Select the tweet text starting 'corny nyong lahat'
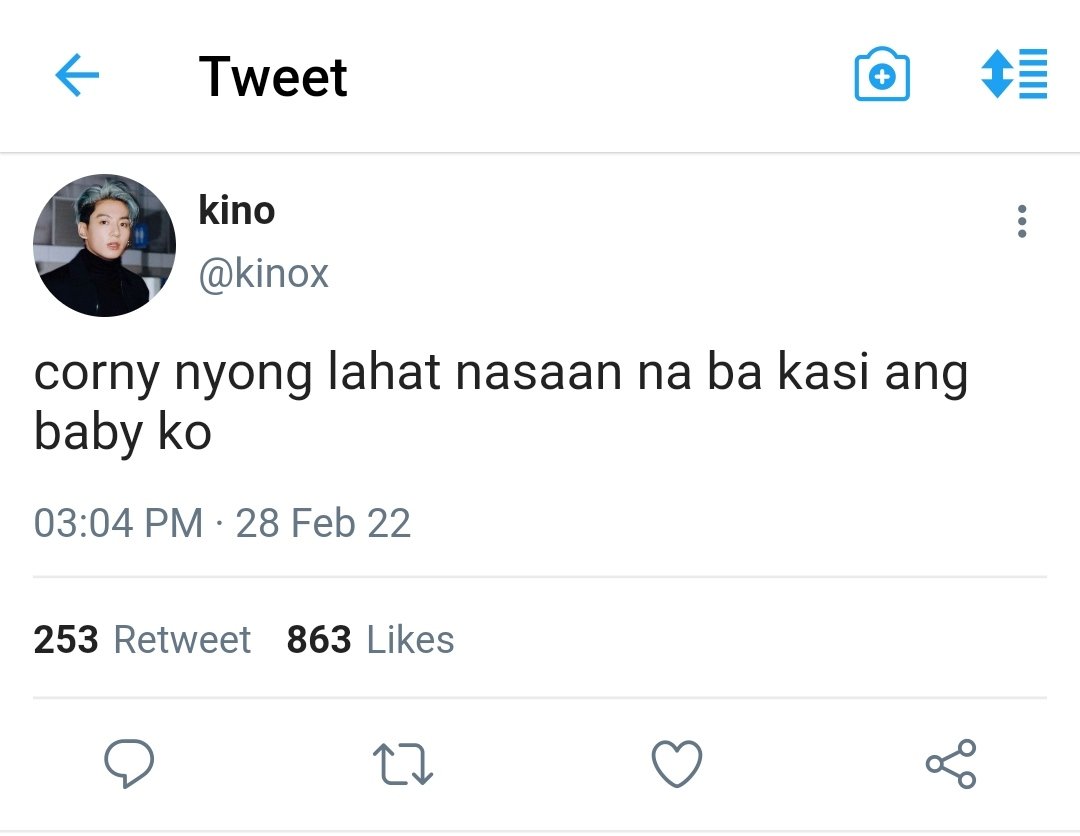1080x836 pixels. coord(501,402)
